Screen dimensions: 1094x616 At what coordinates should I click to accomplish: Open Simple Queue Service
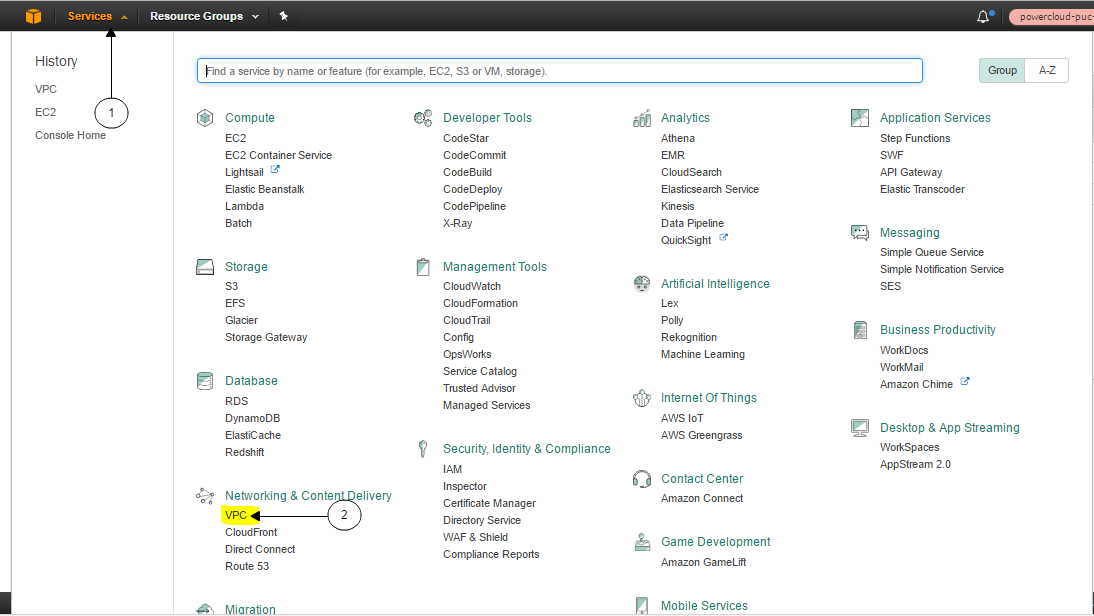pos(931,253)
